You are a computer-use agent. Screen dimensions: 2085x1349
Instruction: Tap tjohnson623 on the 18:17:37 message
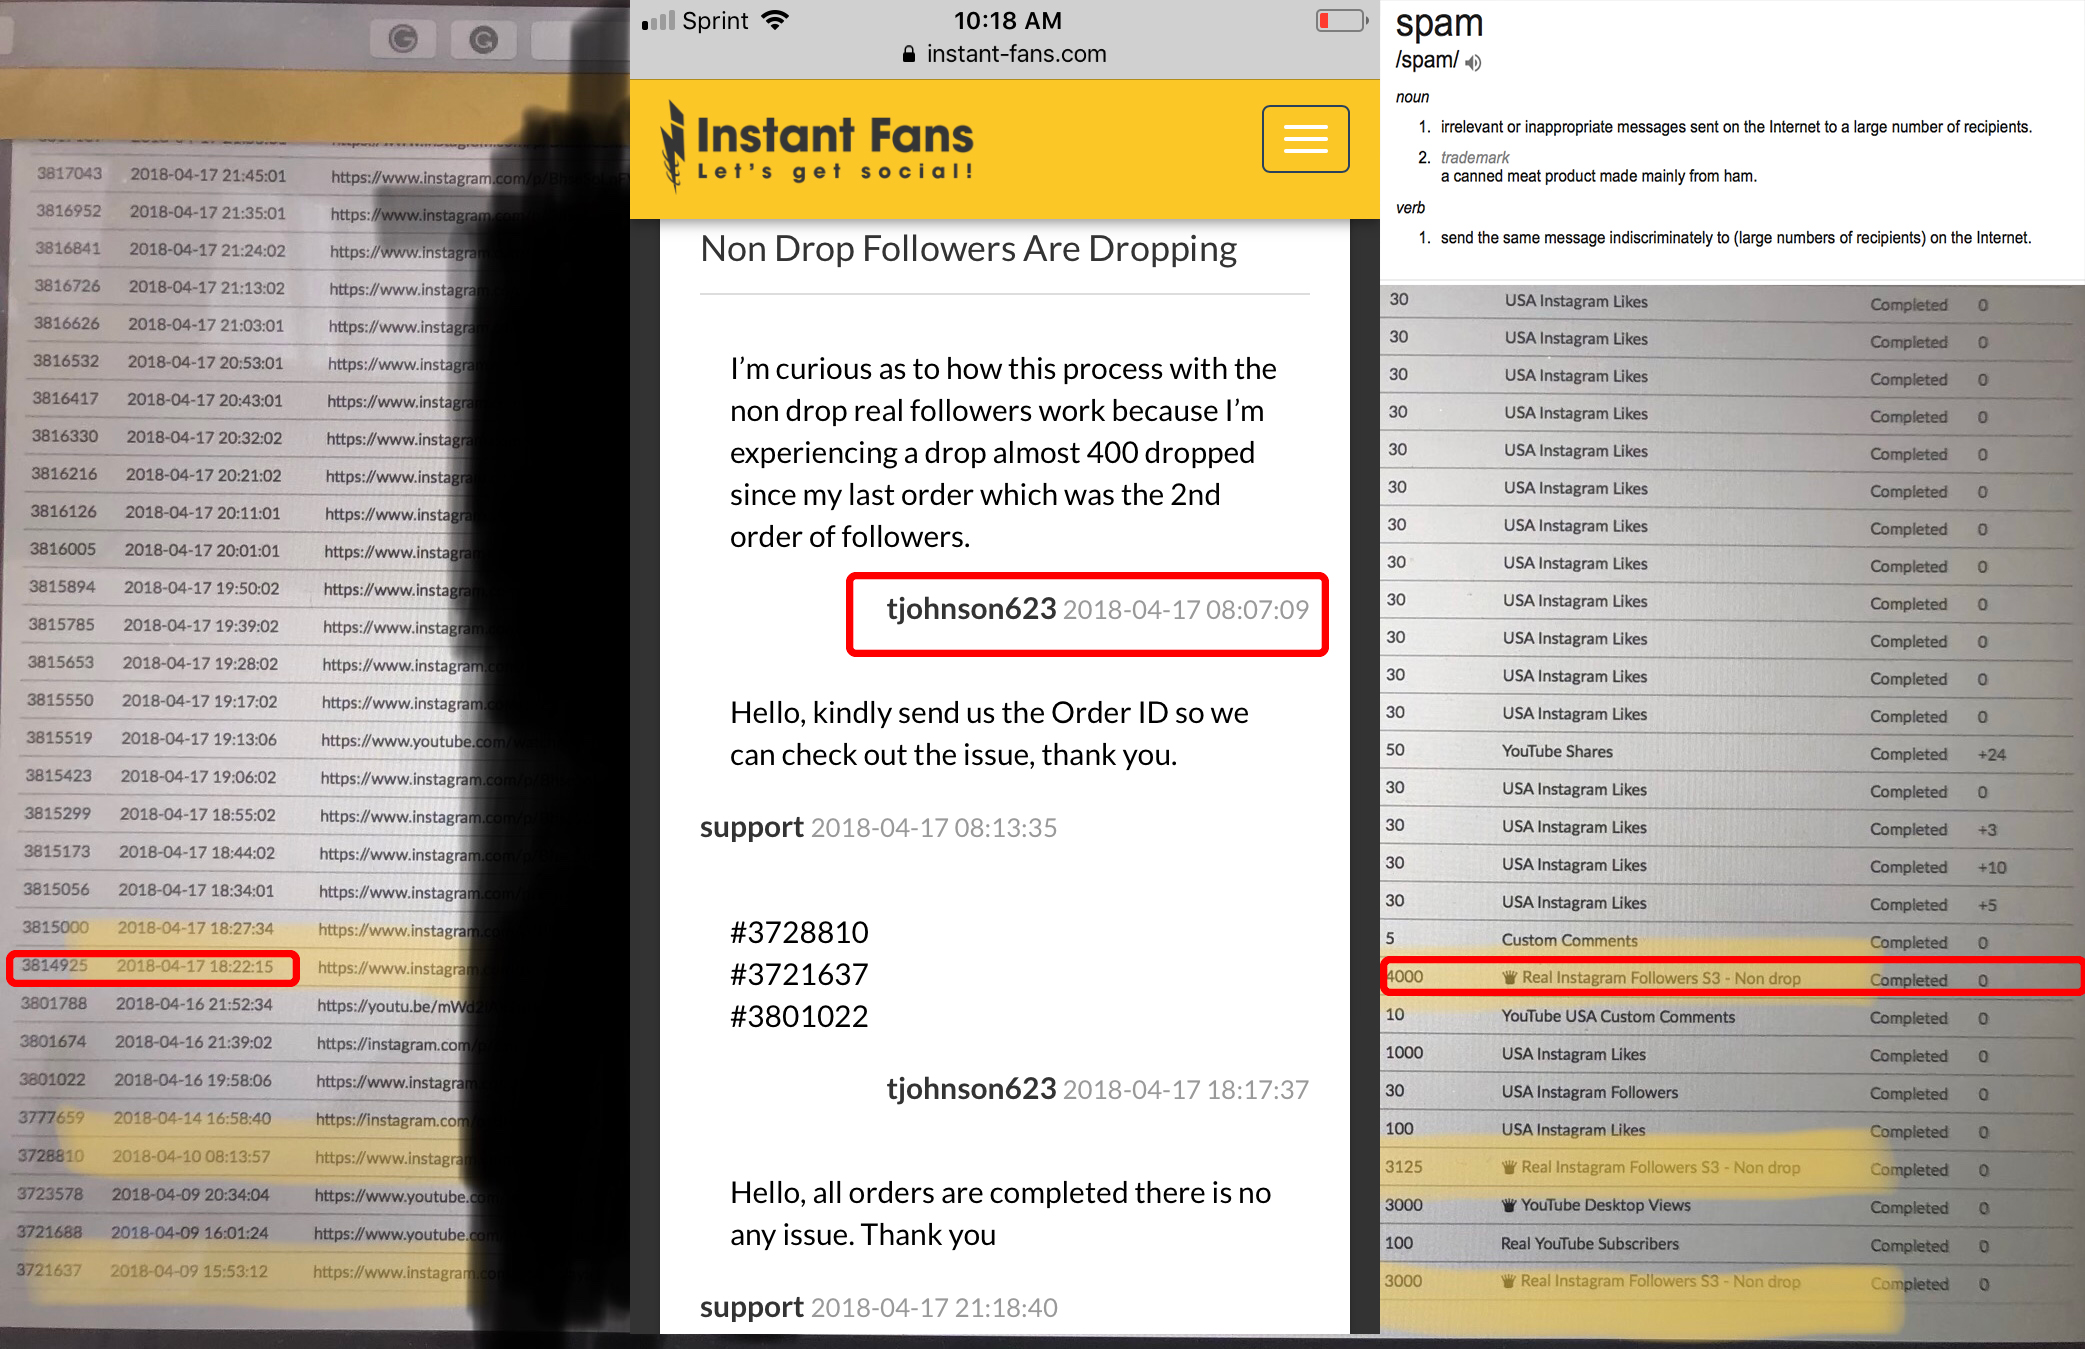click(971, 1089)
